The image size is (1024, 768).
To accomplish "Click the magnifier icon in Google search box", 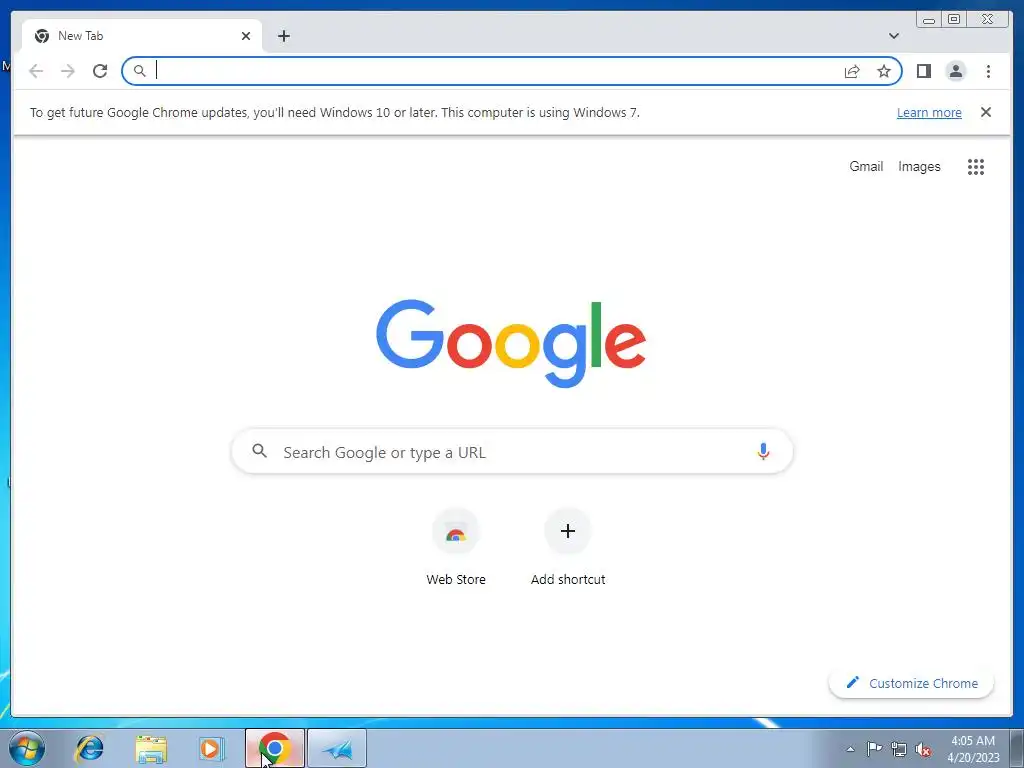I will (x=259, y=451).
